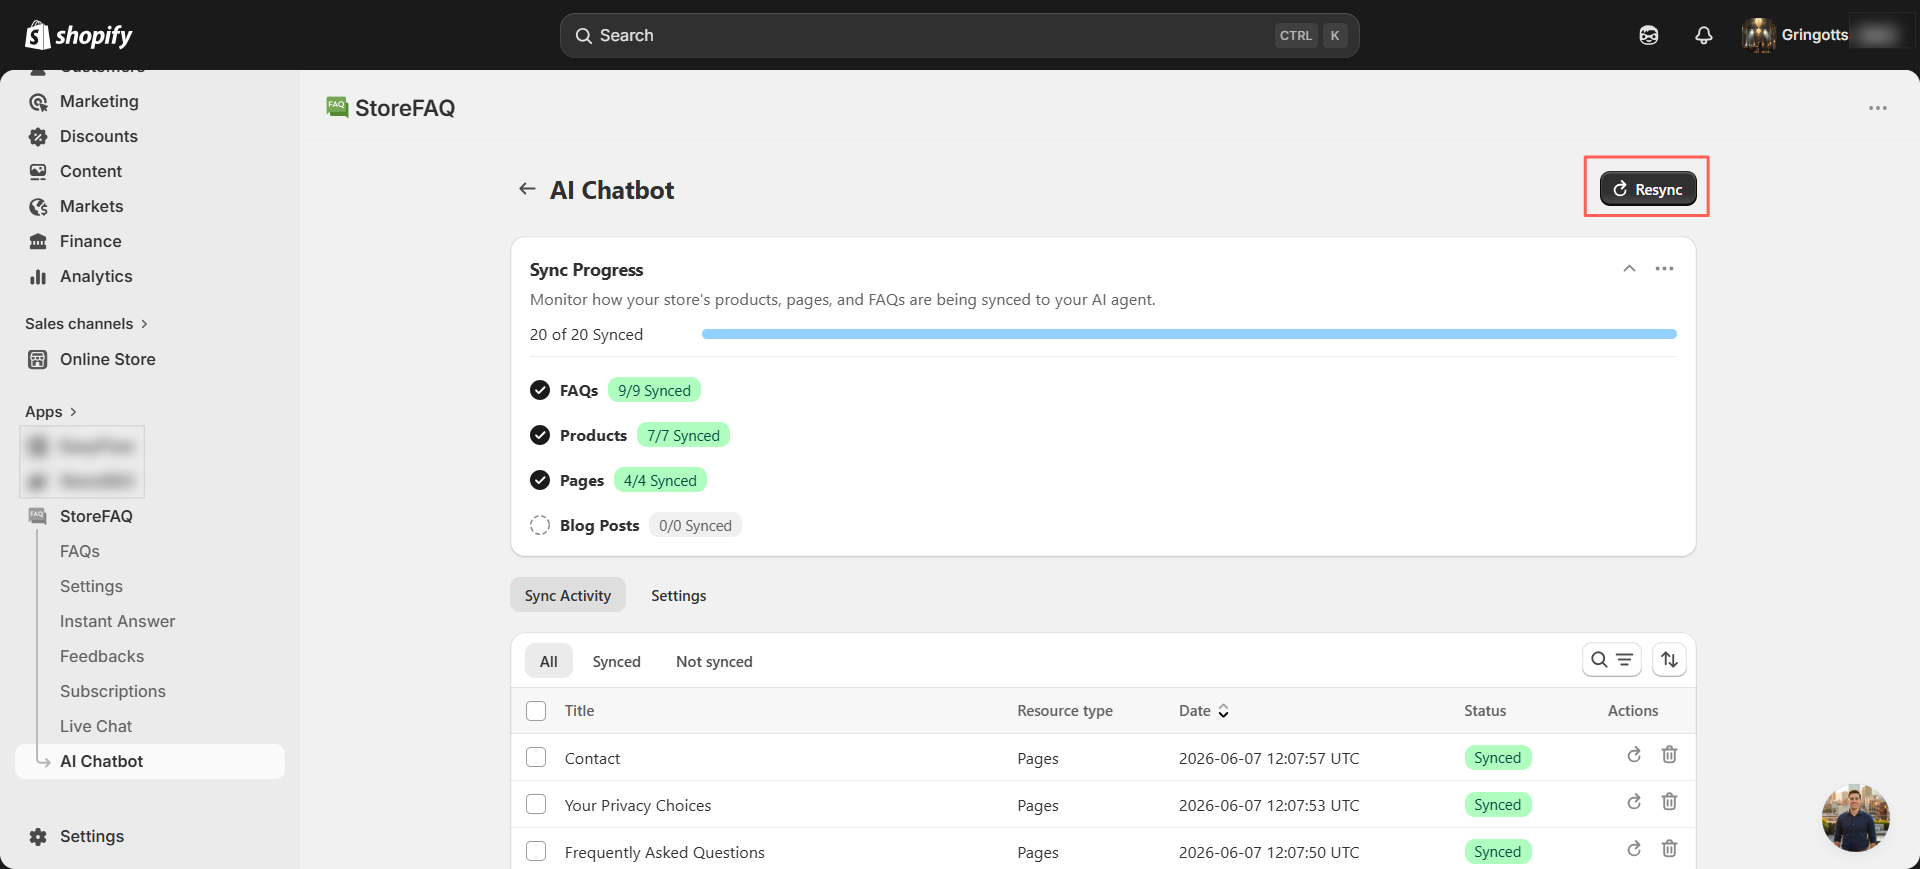1920x869 pixels.
Task: Click the Shopify logo
Action: click(x=78, y=35)
